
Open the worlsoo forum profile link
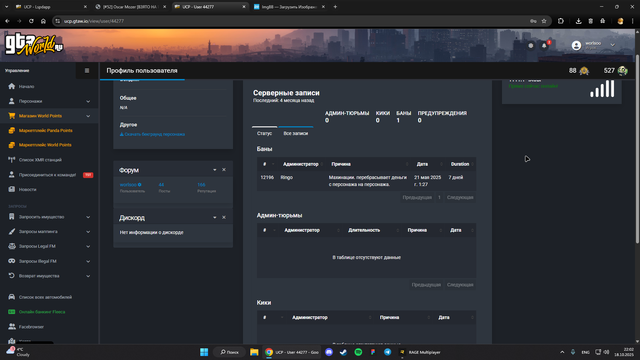pos(128,185)
